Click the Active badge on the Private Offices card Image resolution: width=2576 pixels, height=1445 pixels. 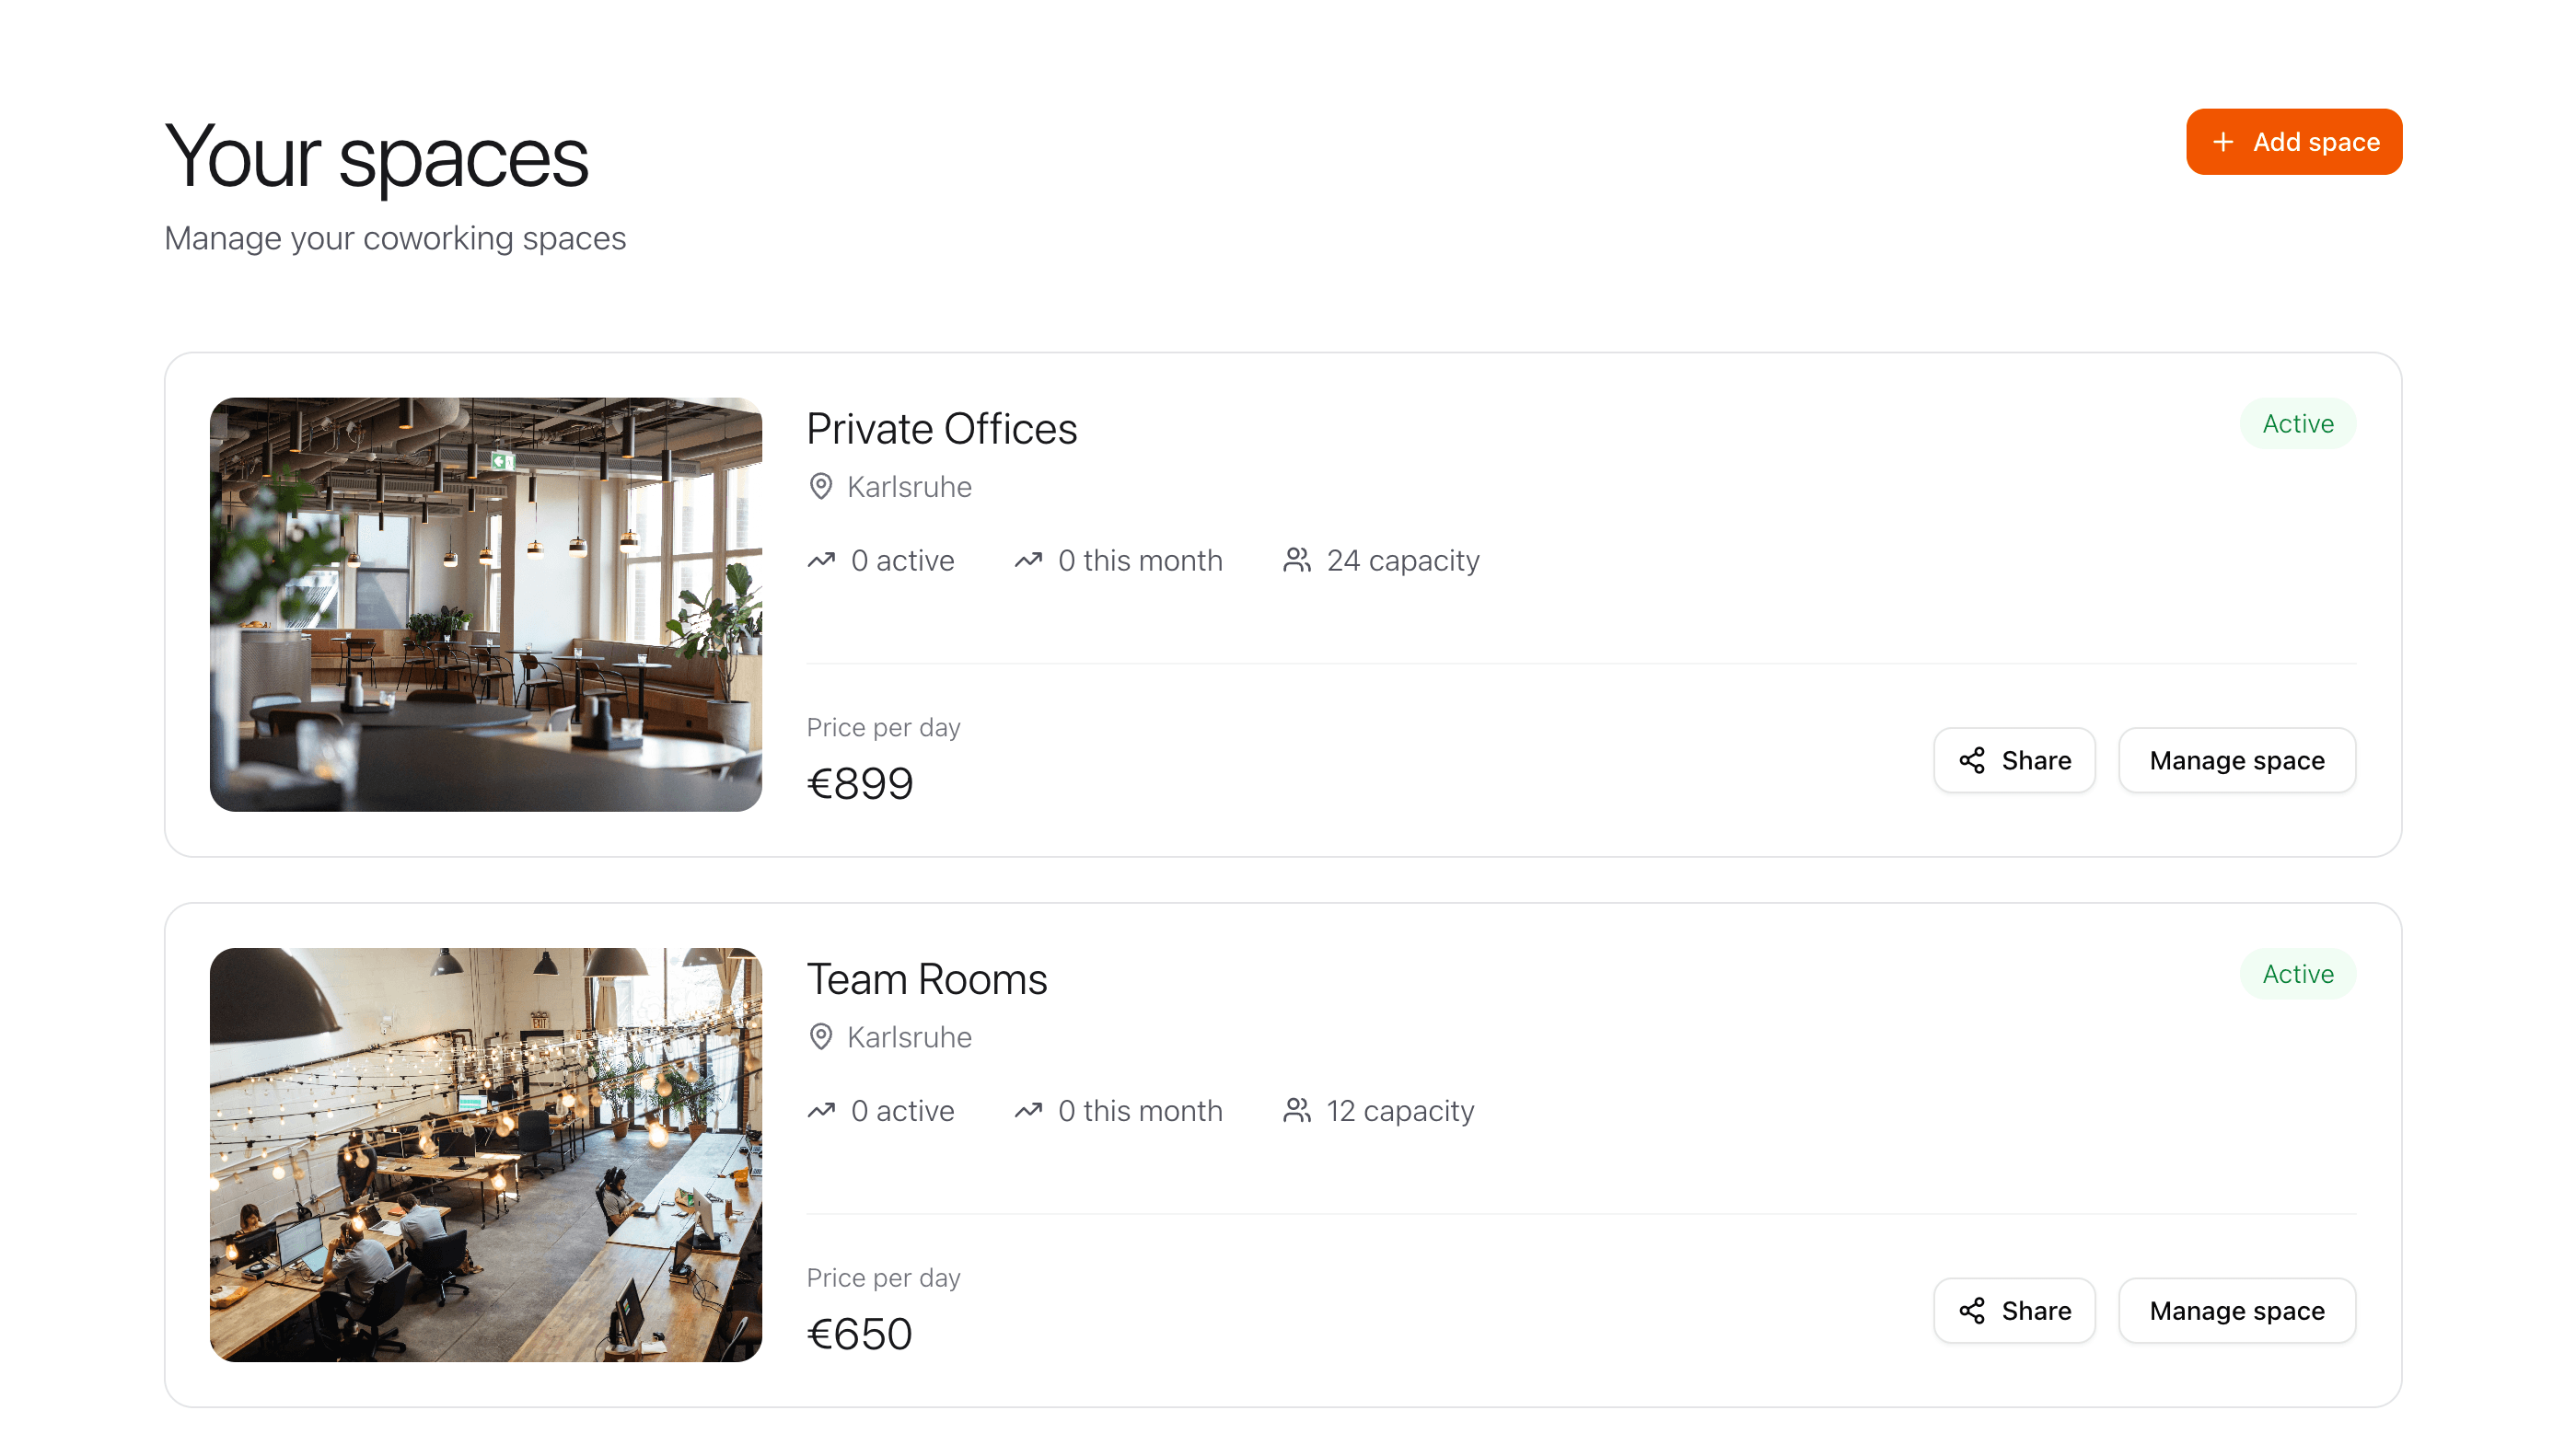point(2296,423)
